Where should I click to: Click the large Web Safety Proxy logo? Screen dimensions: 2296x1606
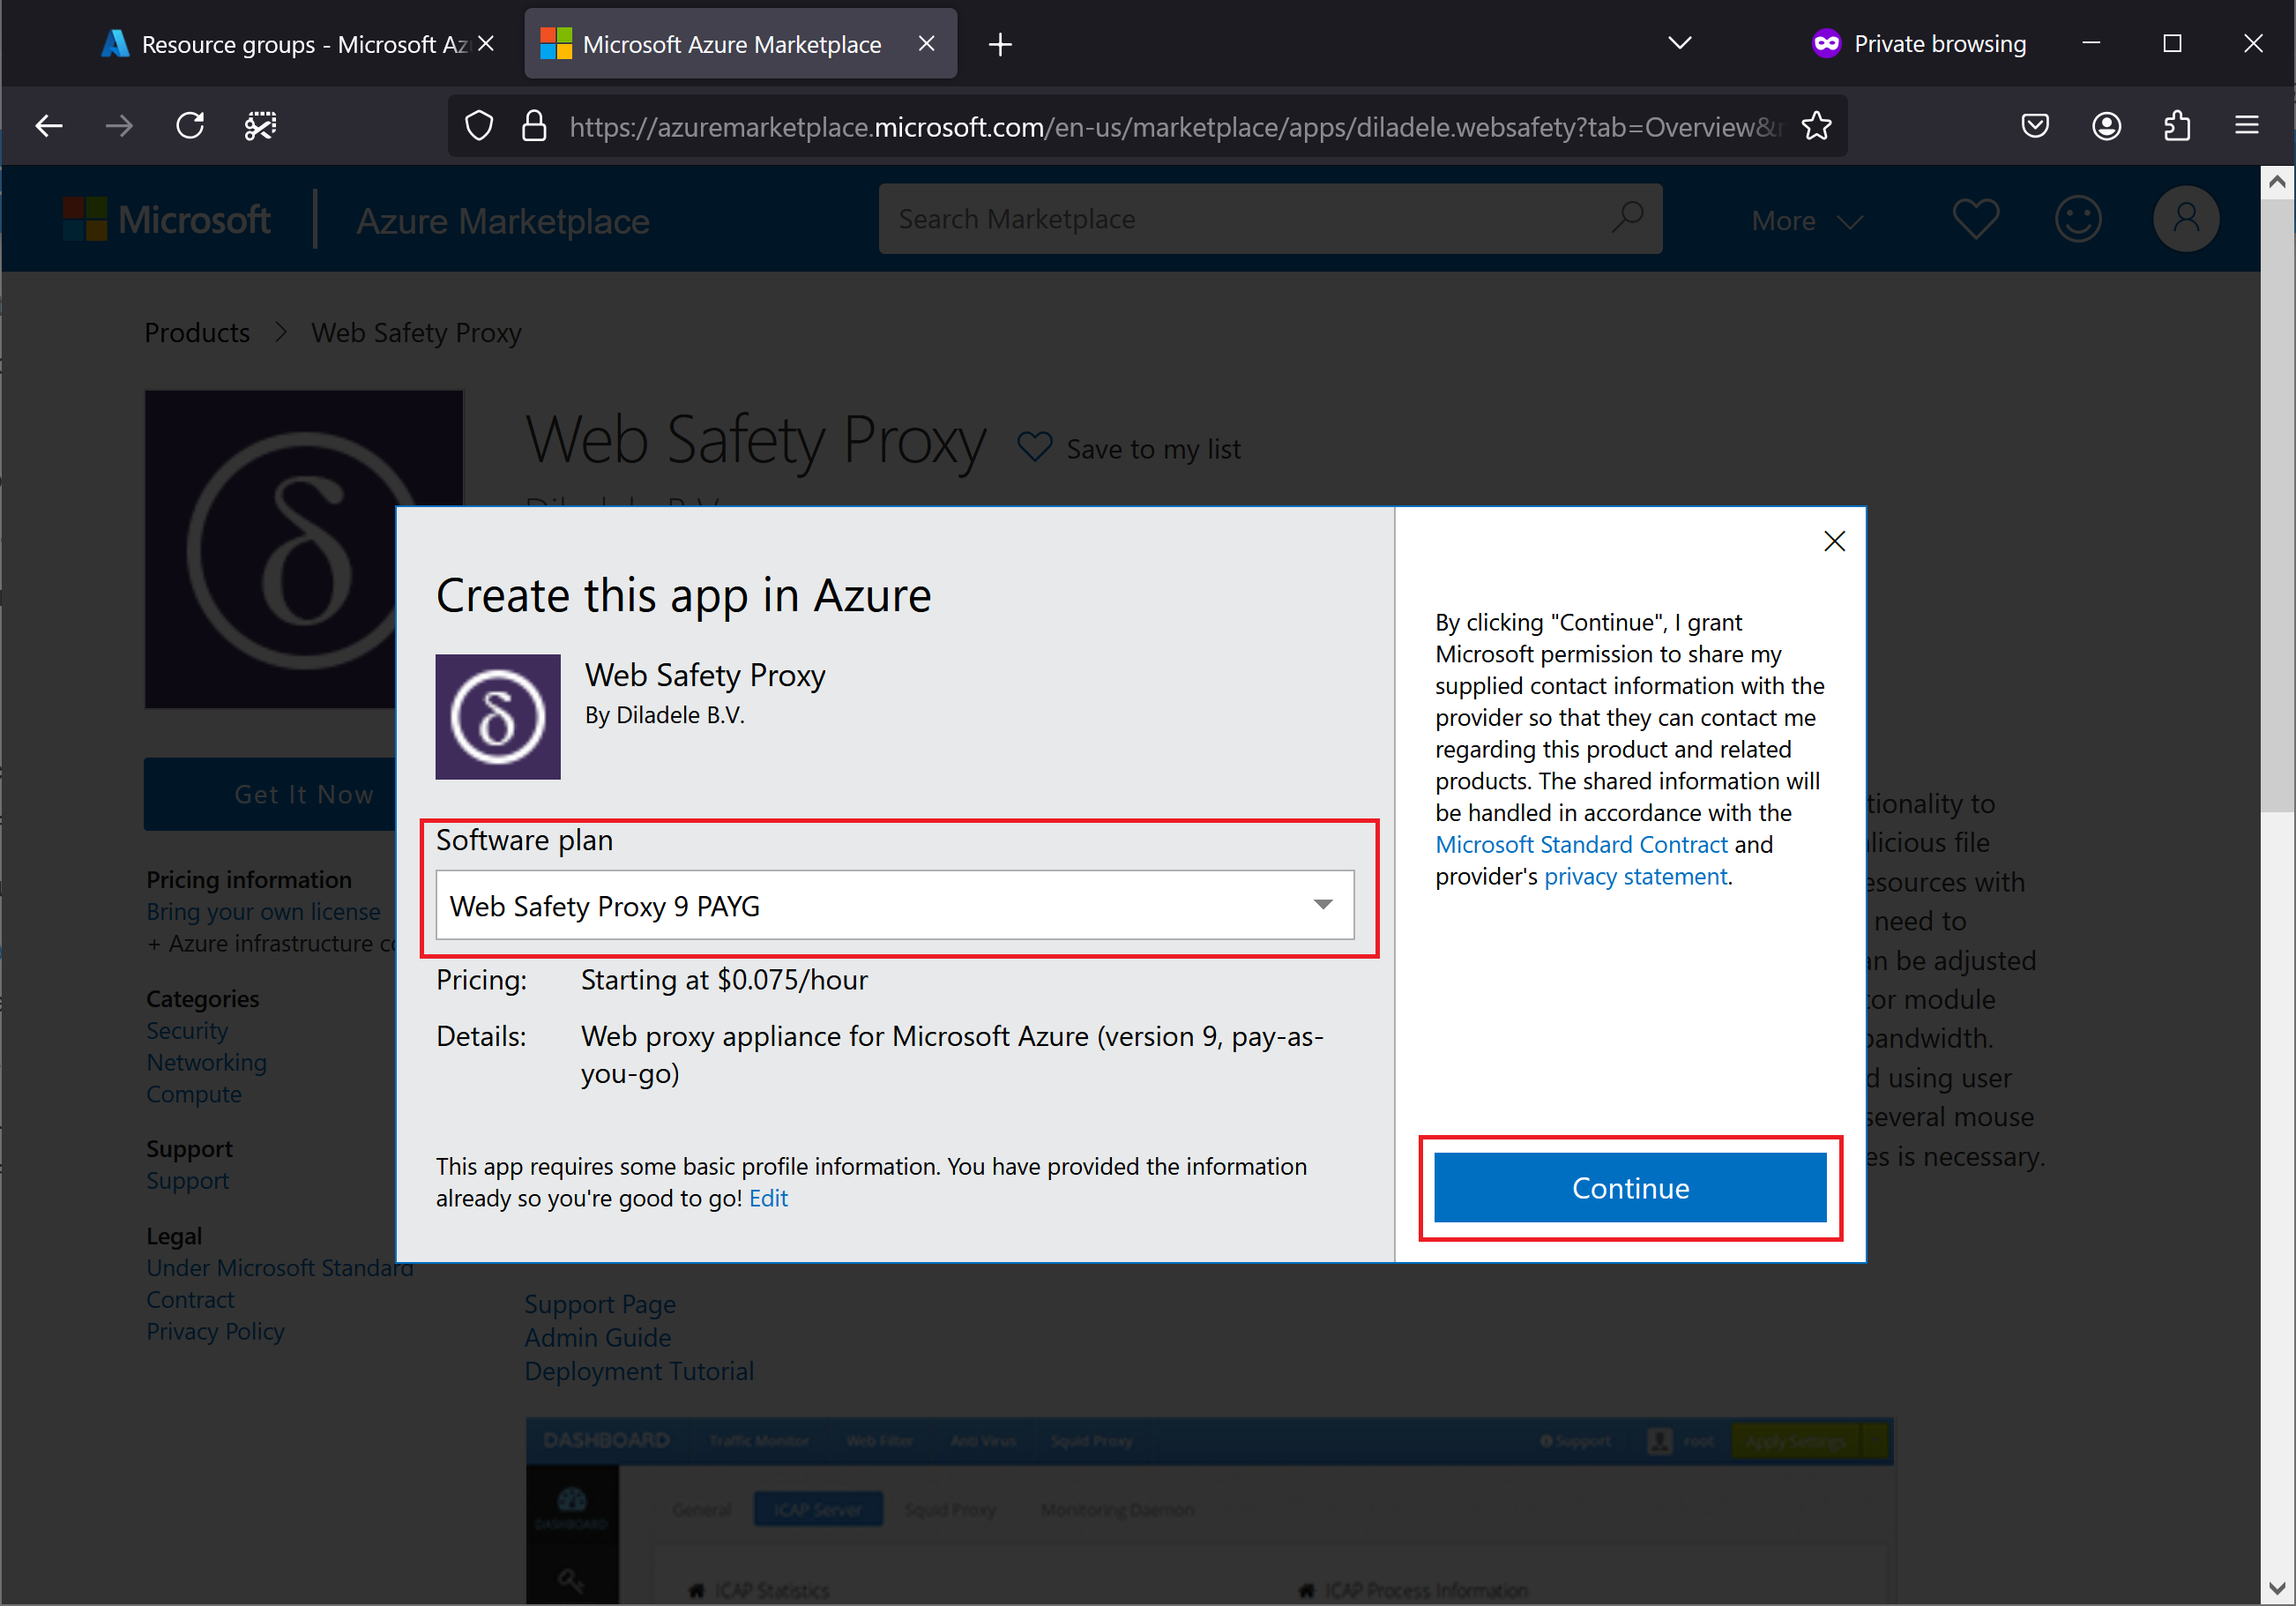coord(270,550)
